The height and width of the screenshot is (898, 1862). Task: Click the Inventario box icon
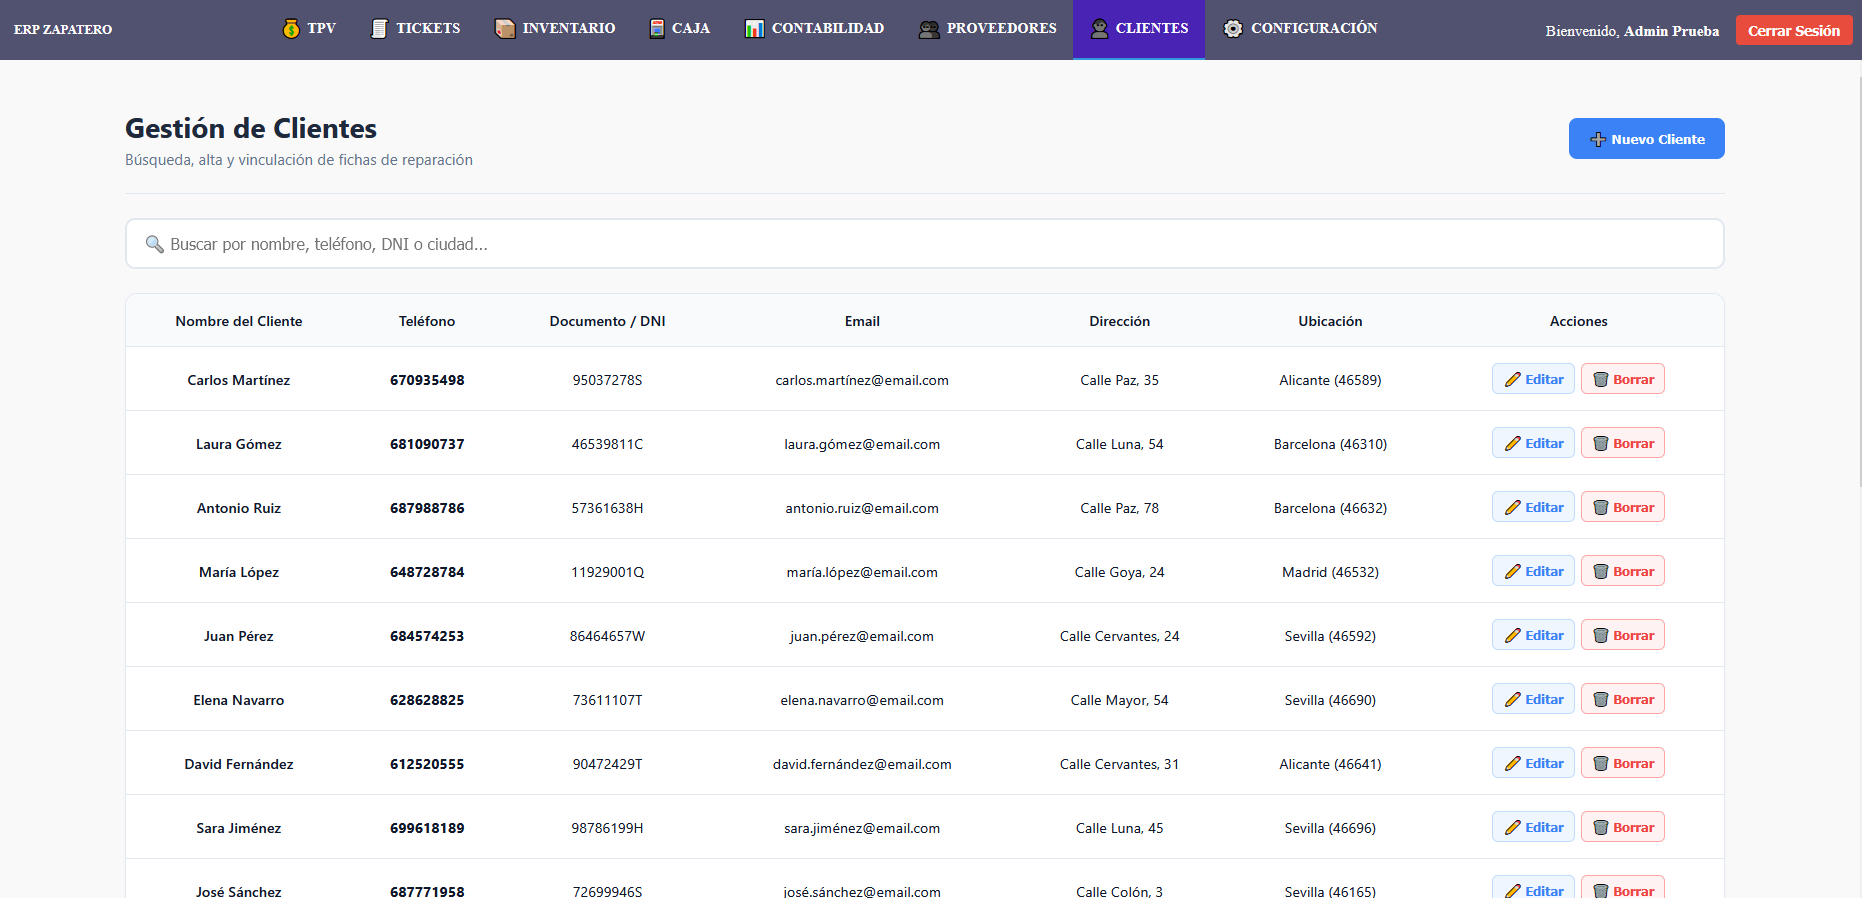(505, 29)
